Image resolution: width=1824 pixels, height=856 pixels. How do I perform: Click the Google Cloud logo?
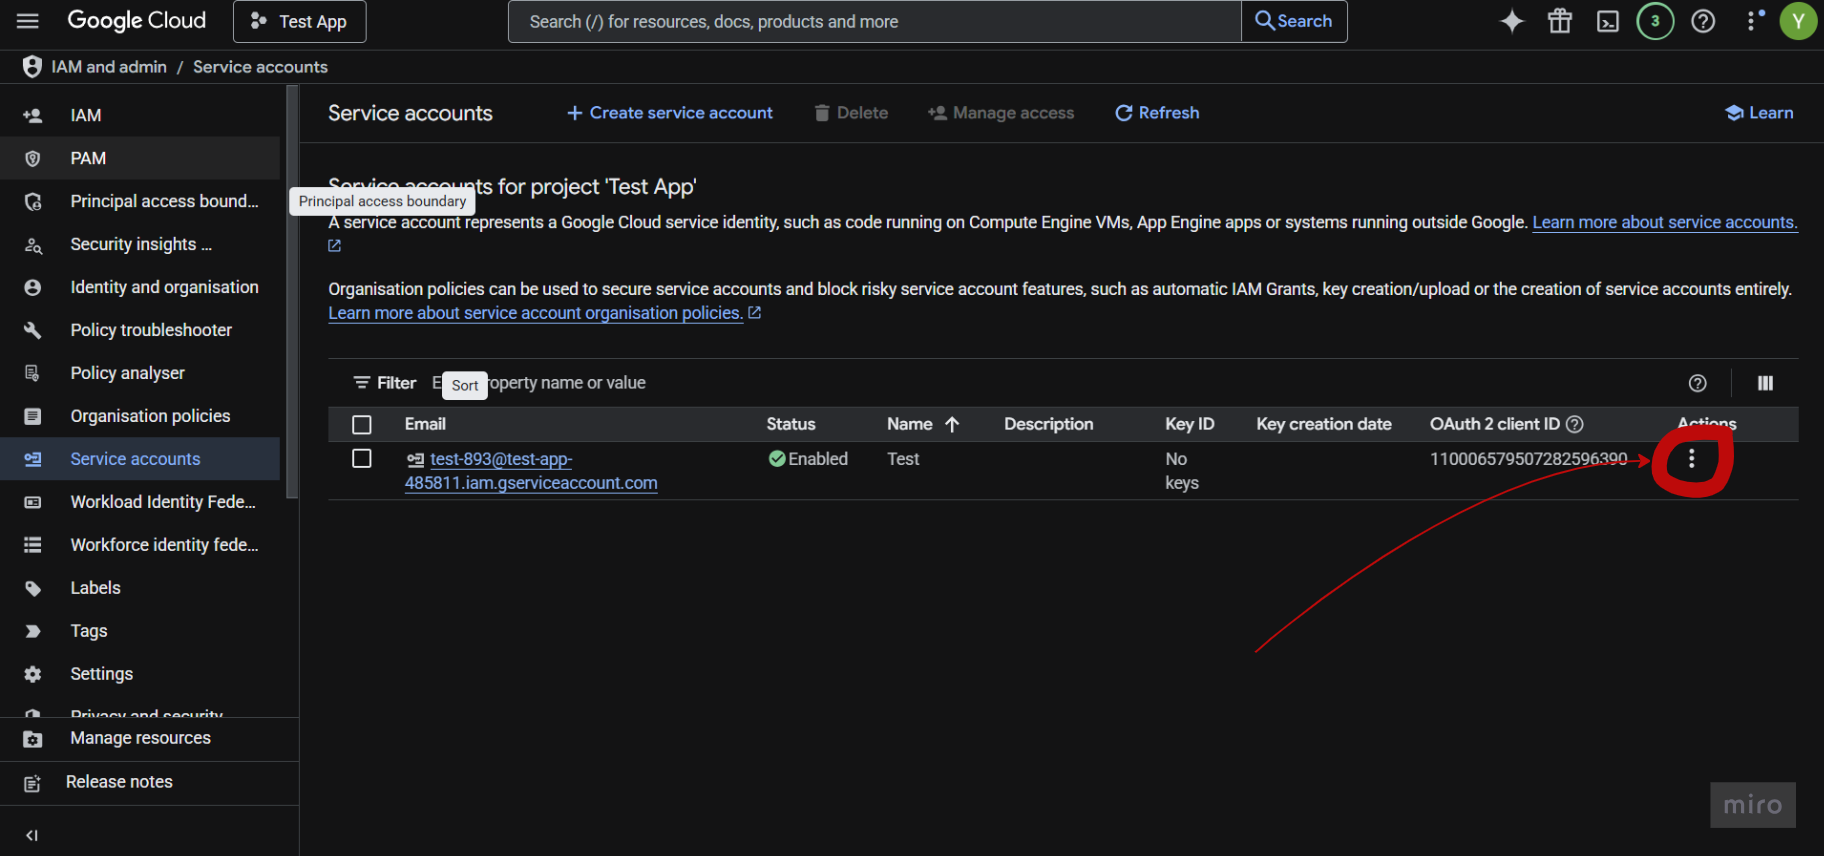pyautogui.click(x=137, y=21)
